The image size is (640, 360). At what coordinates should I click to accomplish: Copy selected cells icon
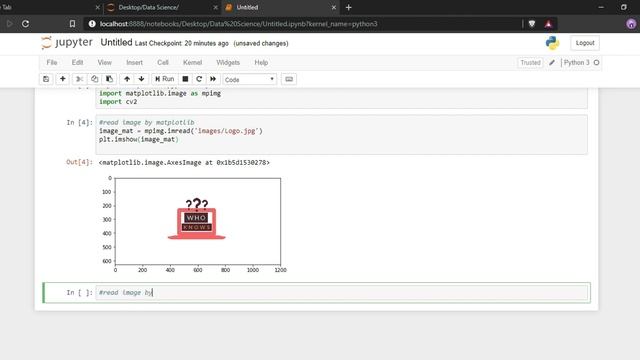tap(94, 79)
